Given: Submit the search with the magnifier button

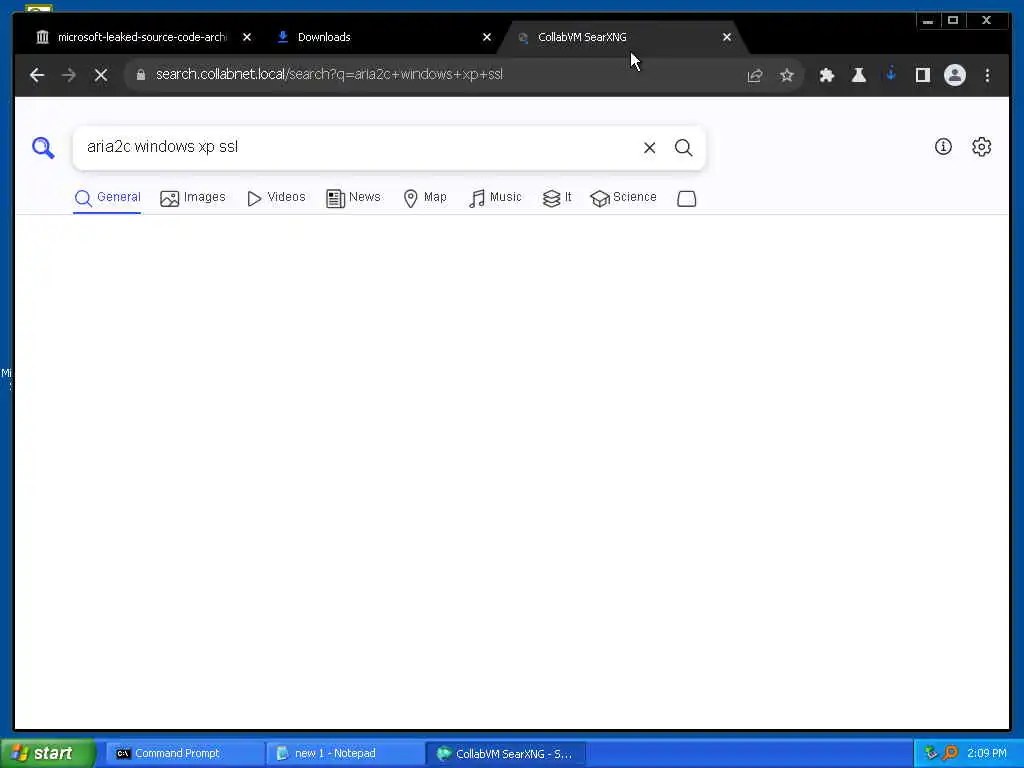Looking at the screenshot, I should click(x=684, y=148).
